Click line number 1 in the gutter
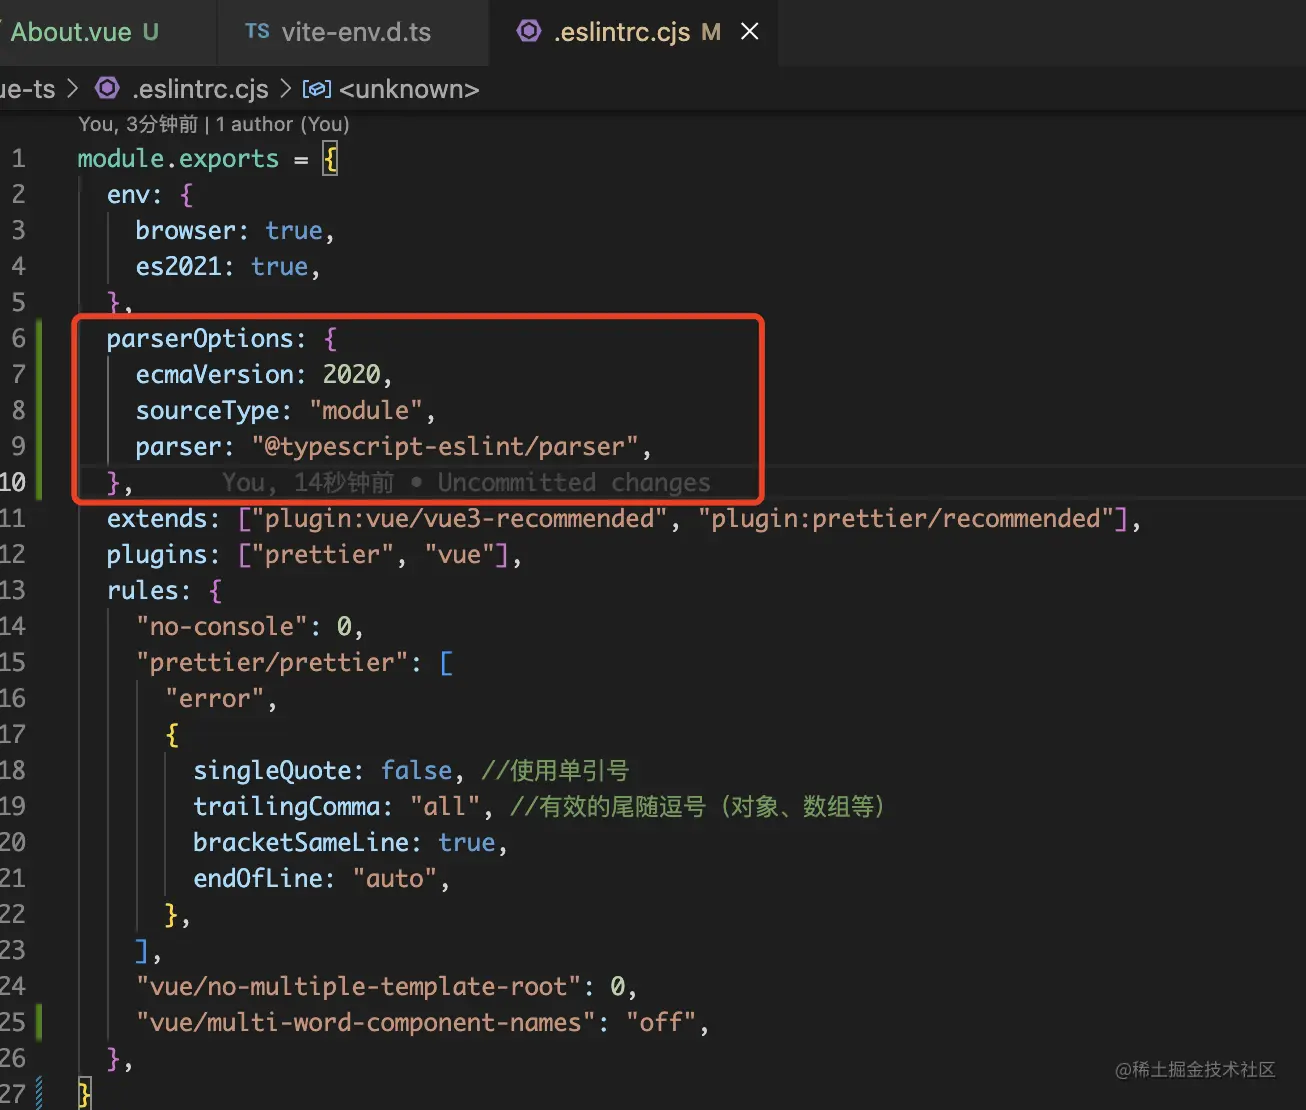 pyautogui.click(x=18, y=159)
